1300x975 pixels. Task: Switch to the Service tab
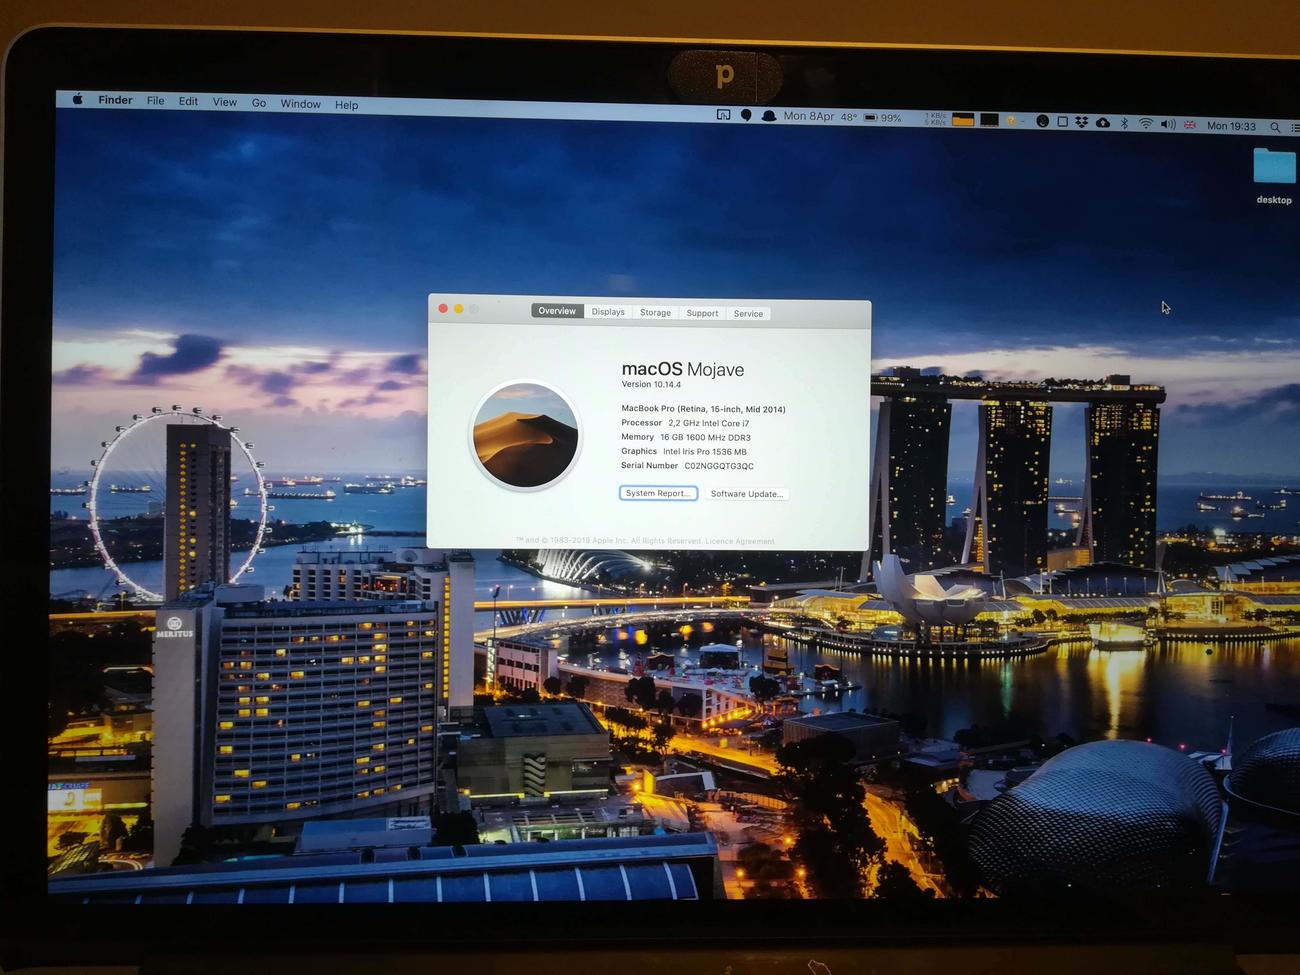[x=748, y=314]
